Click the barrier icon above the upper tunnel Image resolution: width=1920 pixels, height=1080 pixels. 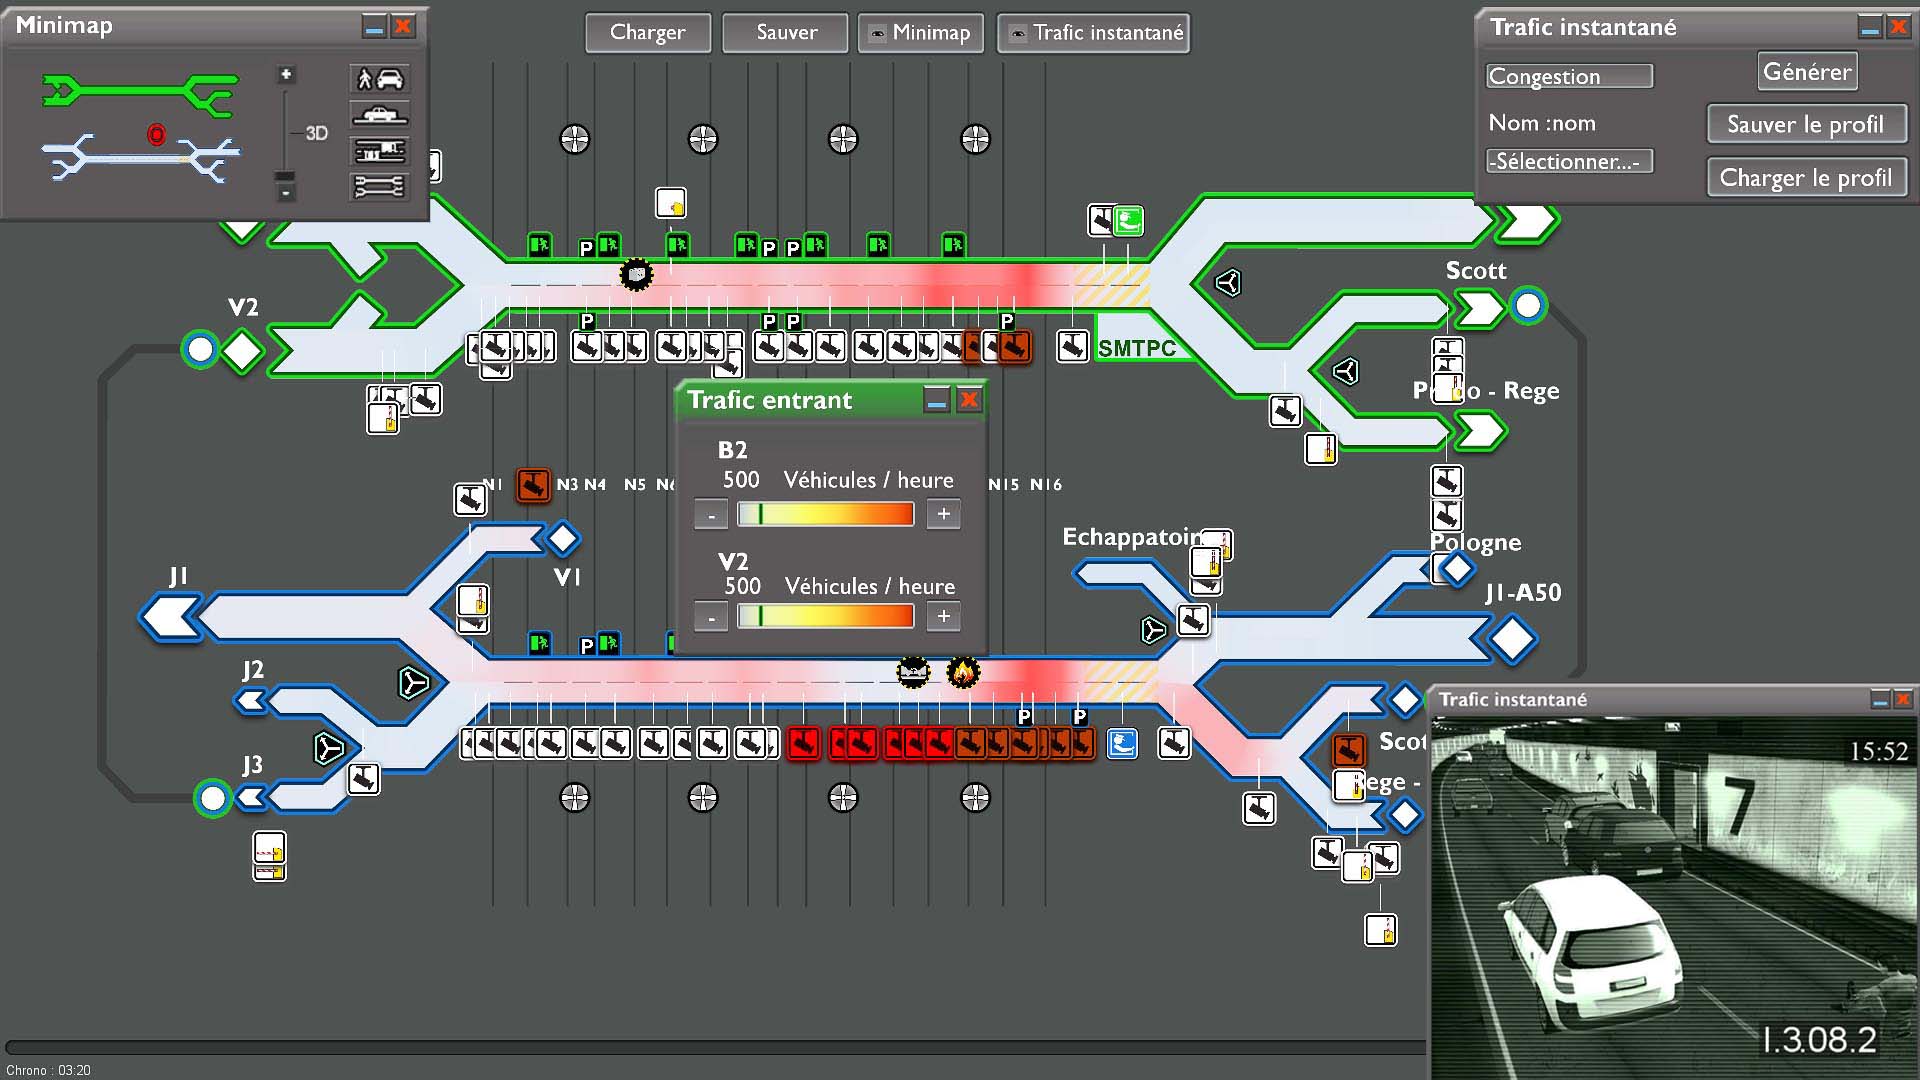tap(671, 203)
